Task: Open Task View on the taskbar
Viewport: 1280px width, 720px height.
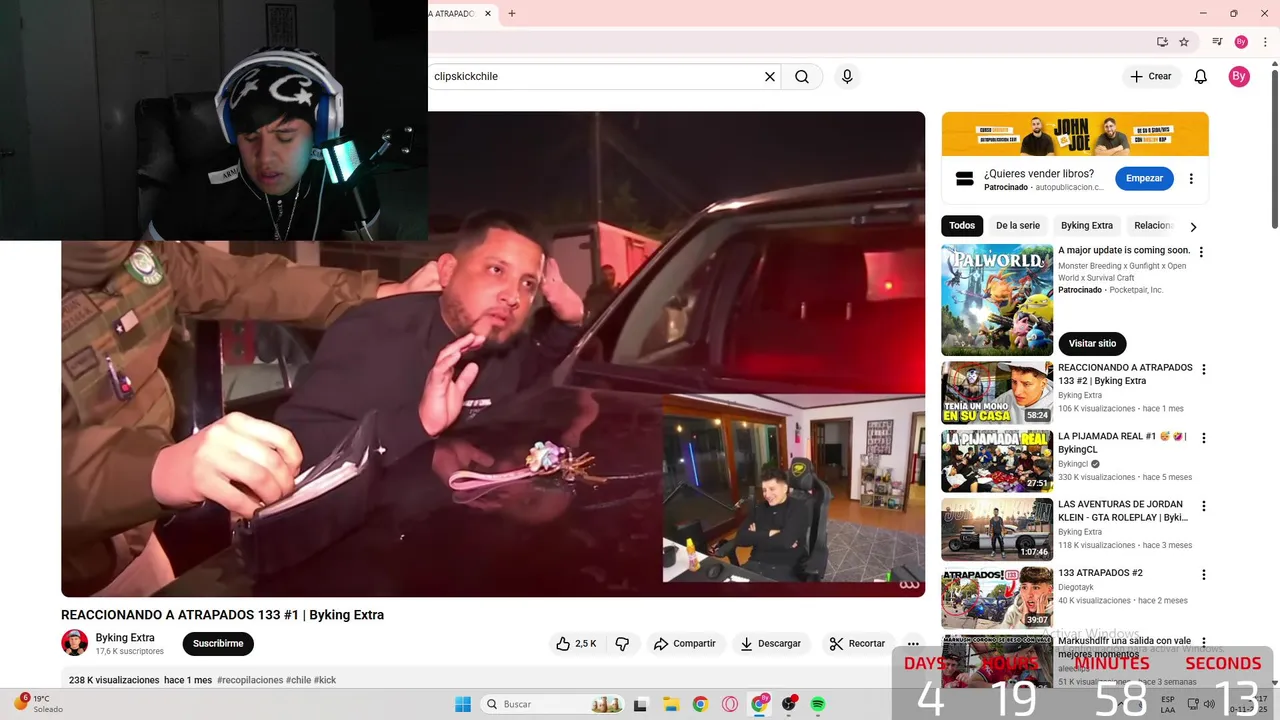Action: point(640,704)
